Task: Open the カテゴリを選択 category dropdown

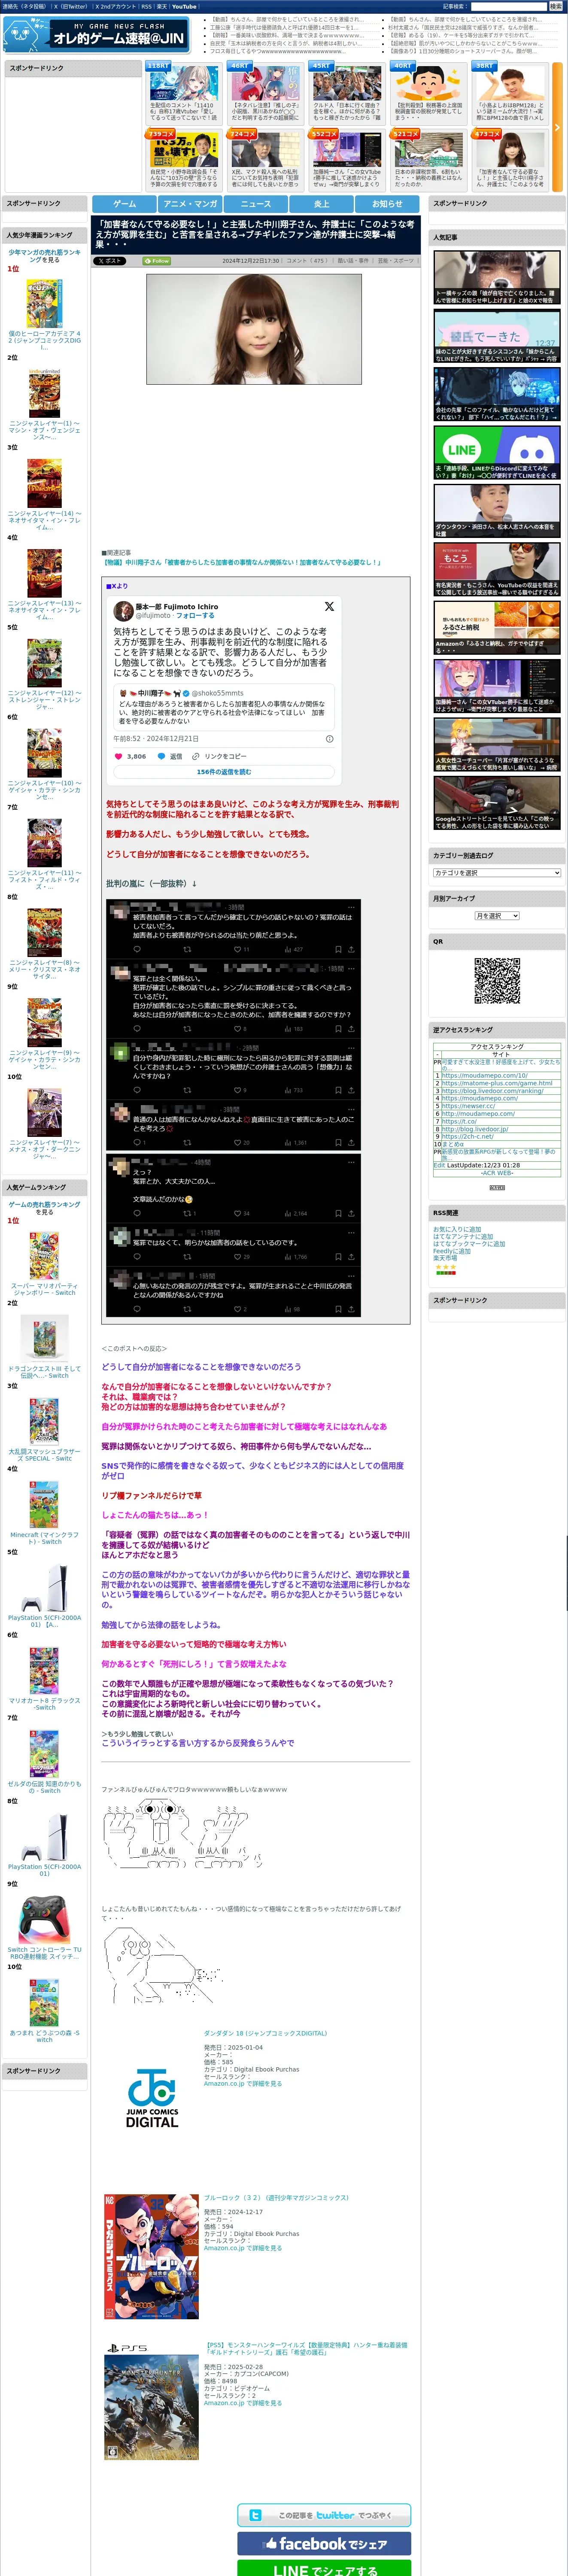Action: [497, 872]
